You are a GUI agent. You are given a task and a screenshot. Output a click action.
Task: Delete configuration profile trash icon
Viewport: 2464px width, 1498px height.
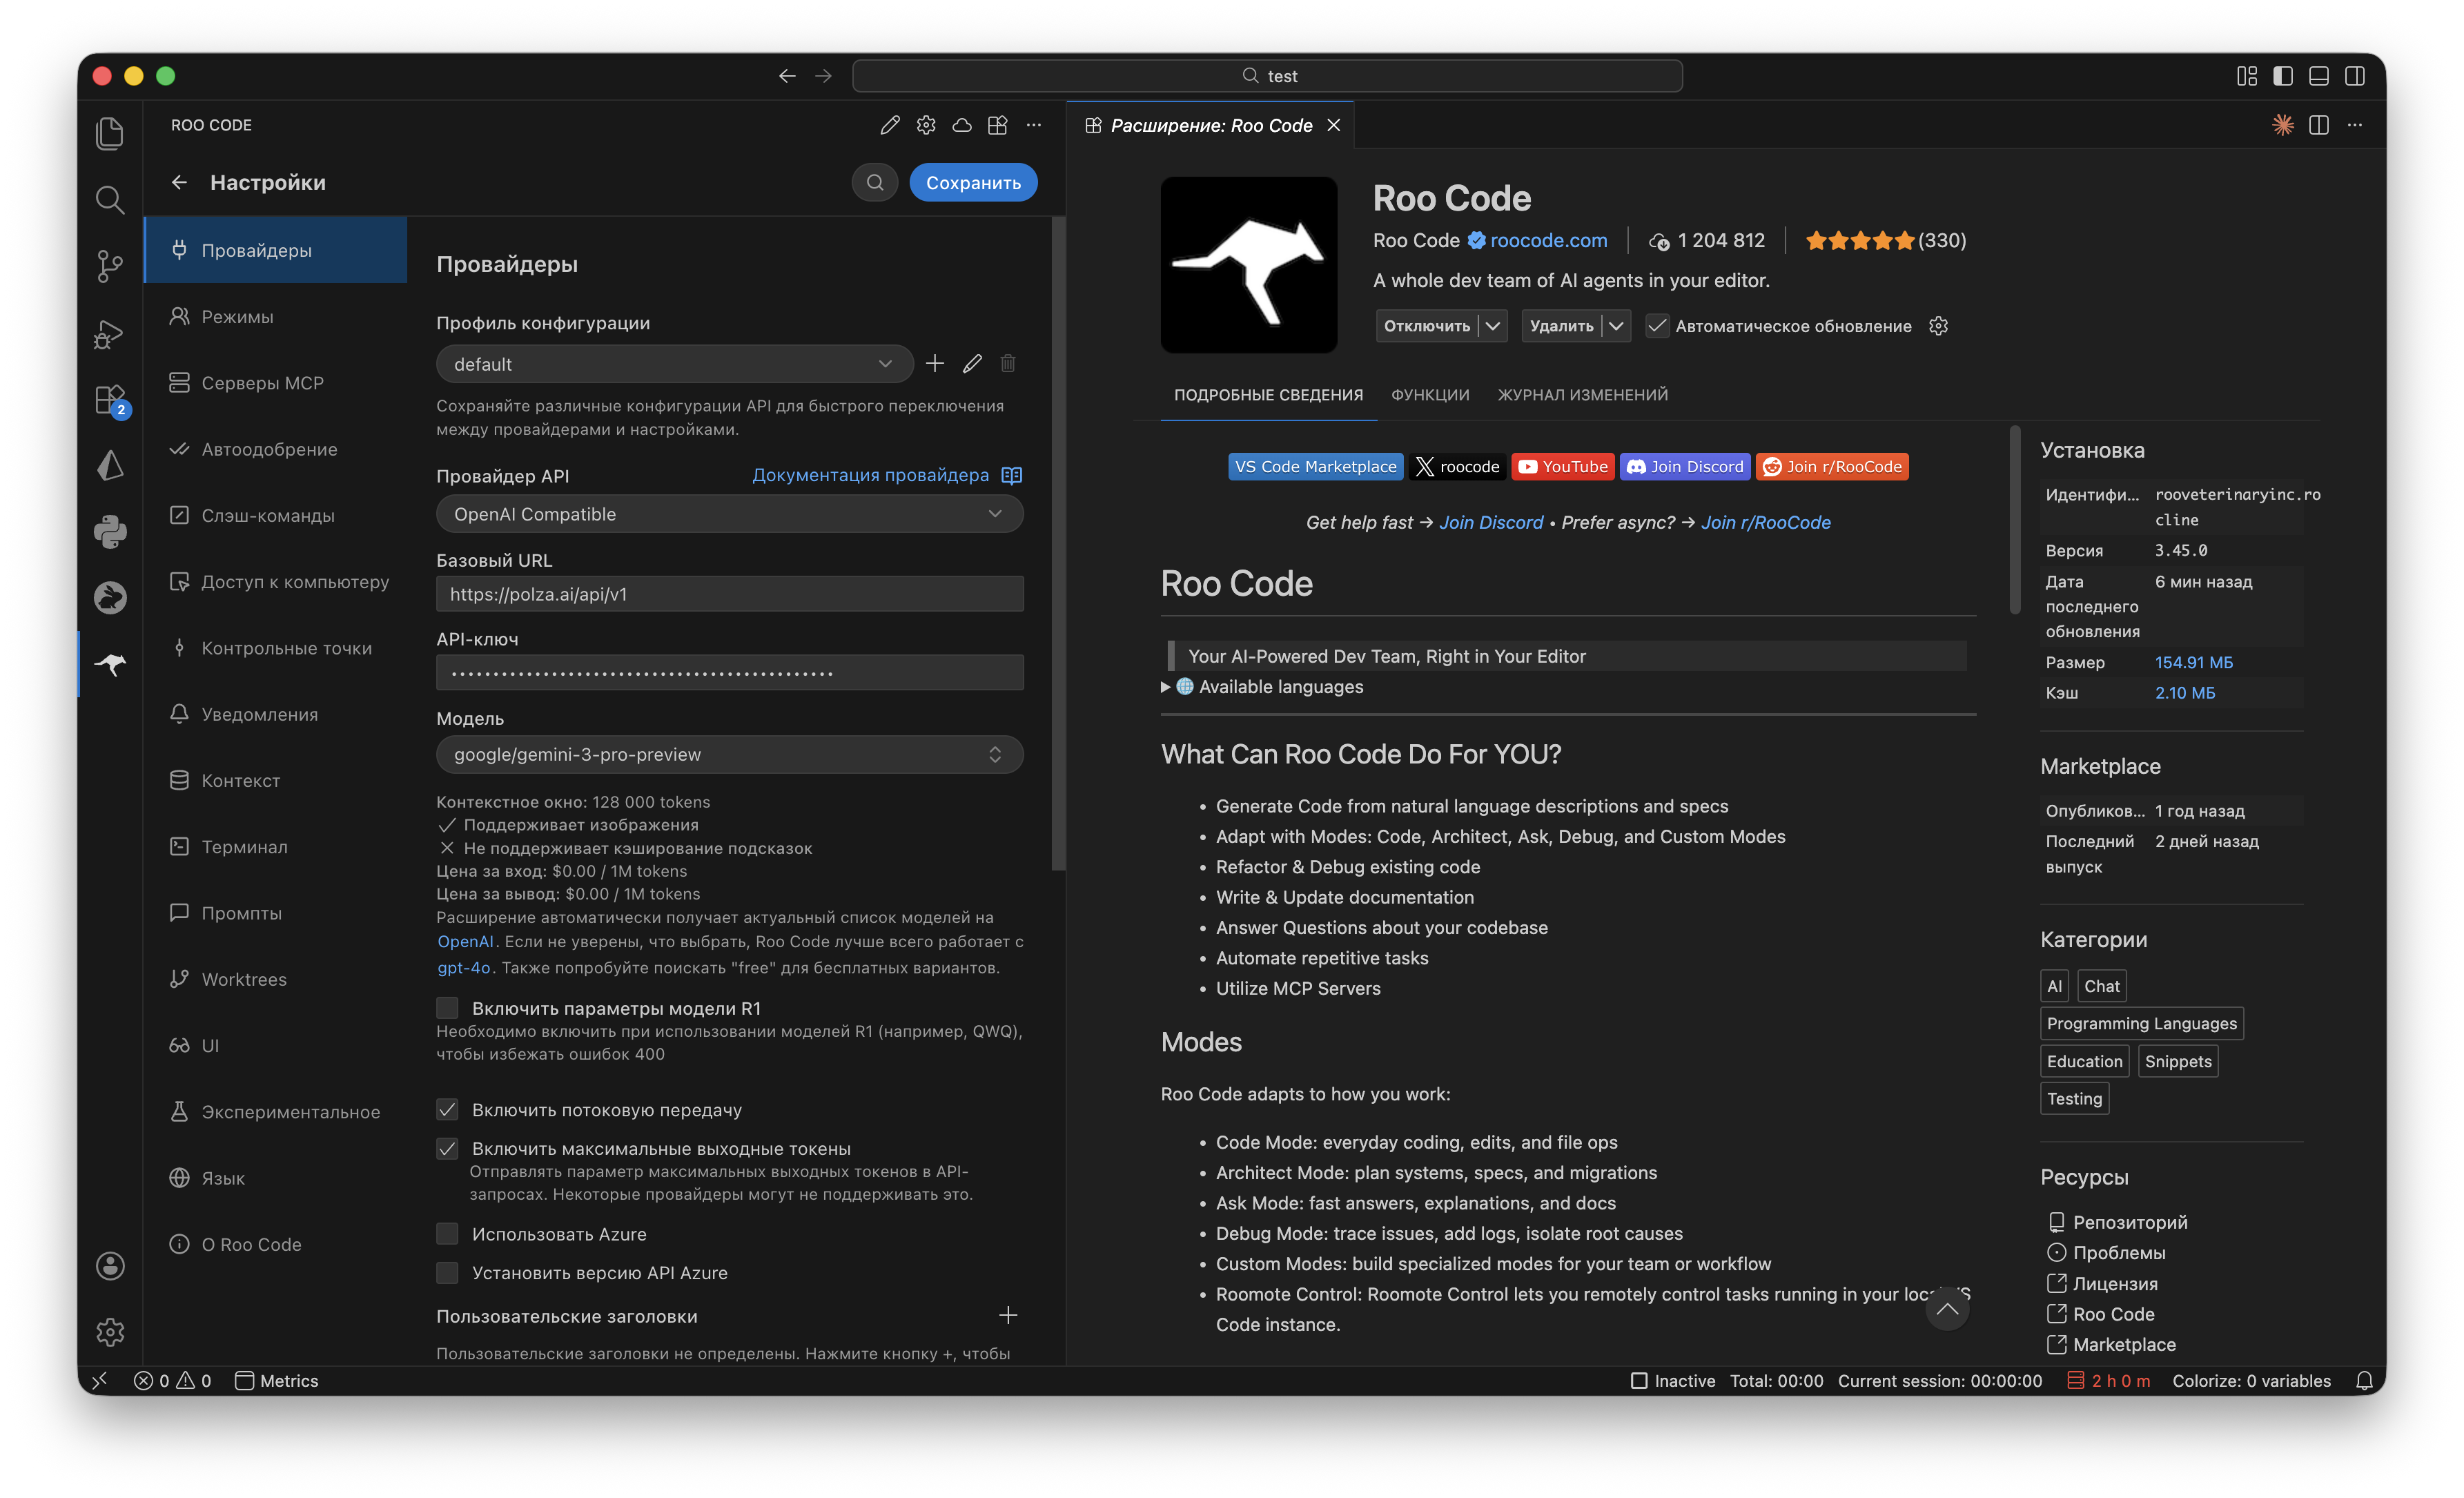(x=1008, y=363)
